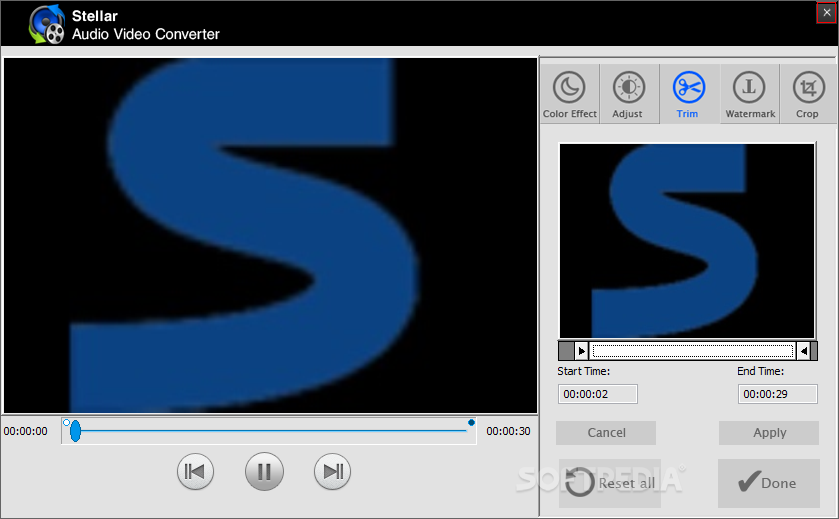Image resolution: width=839 pixels, height=519 pixels.
Task: Click the Apply button
Action: (x=769, y=433)
